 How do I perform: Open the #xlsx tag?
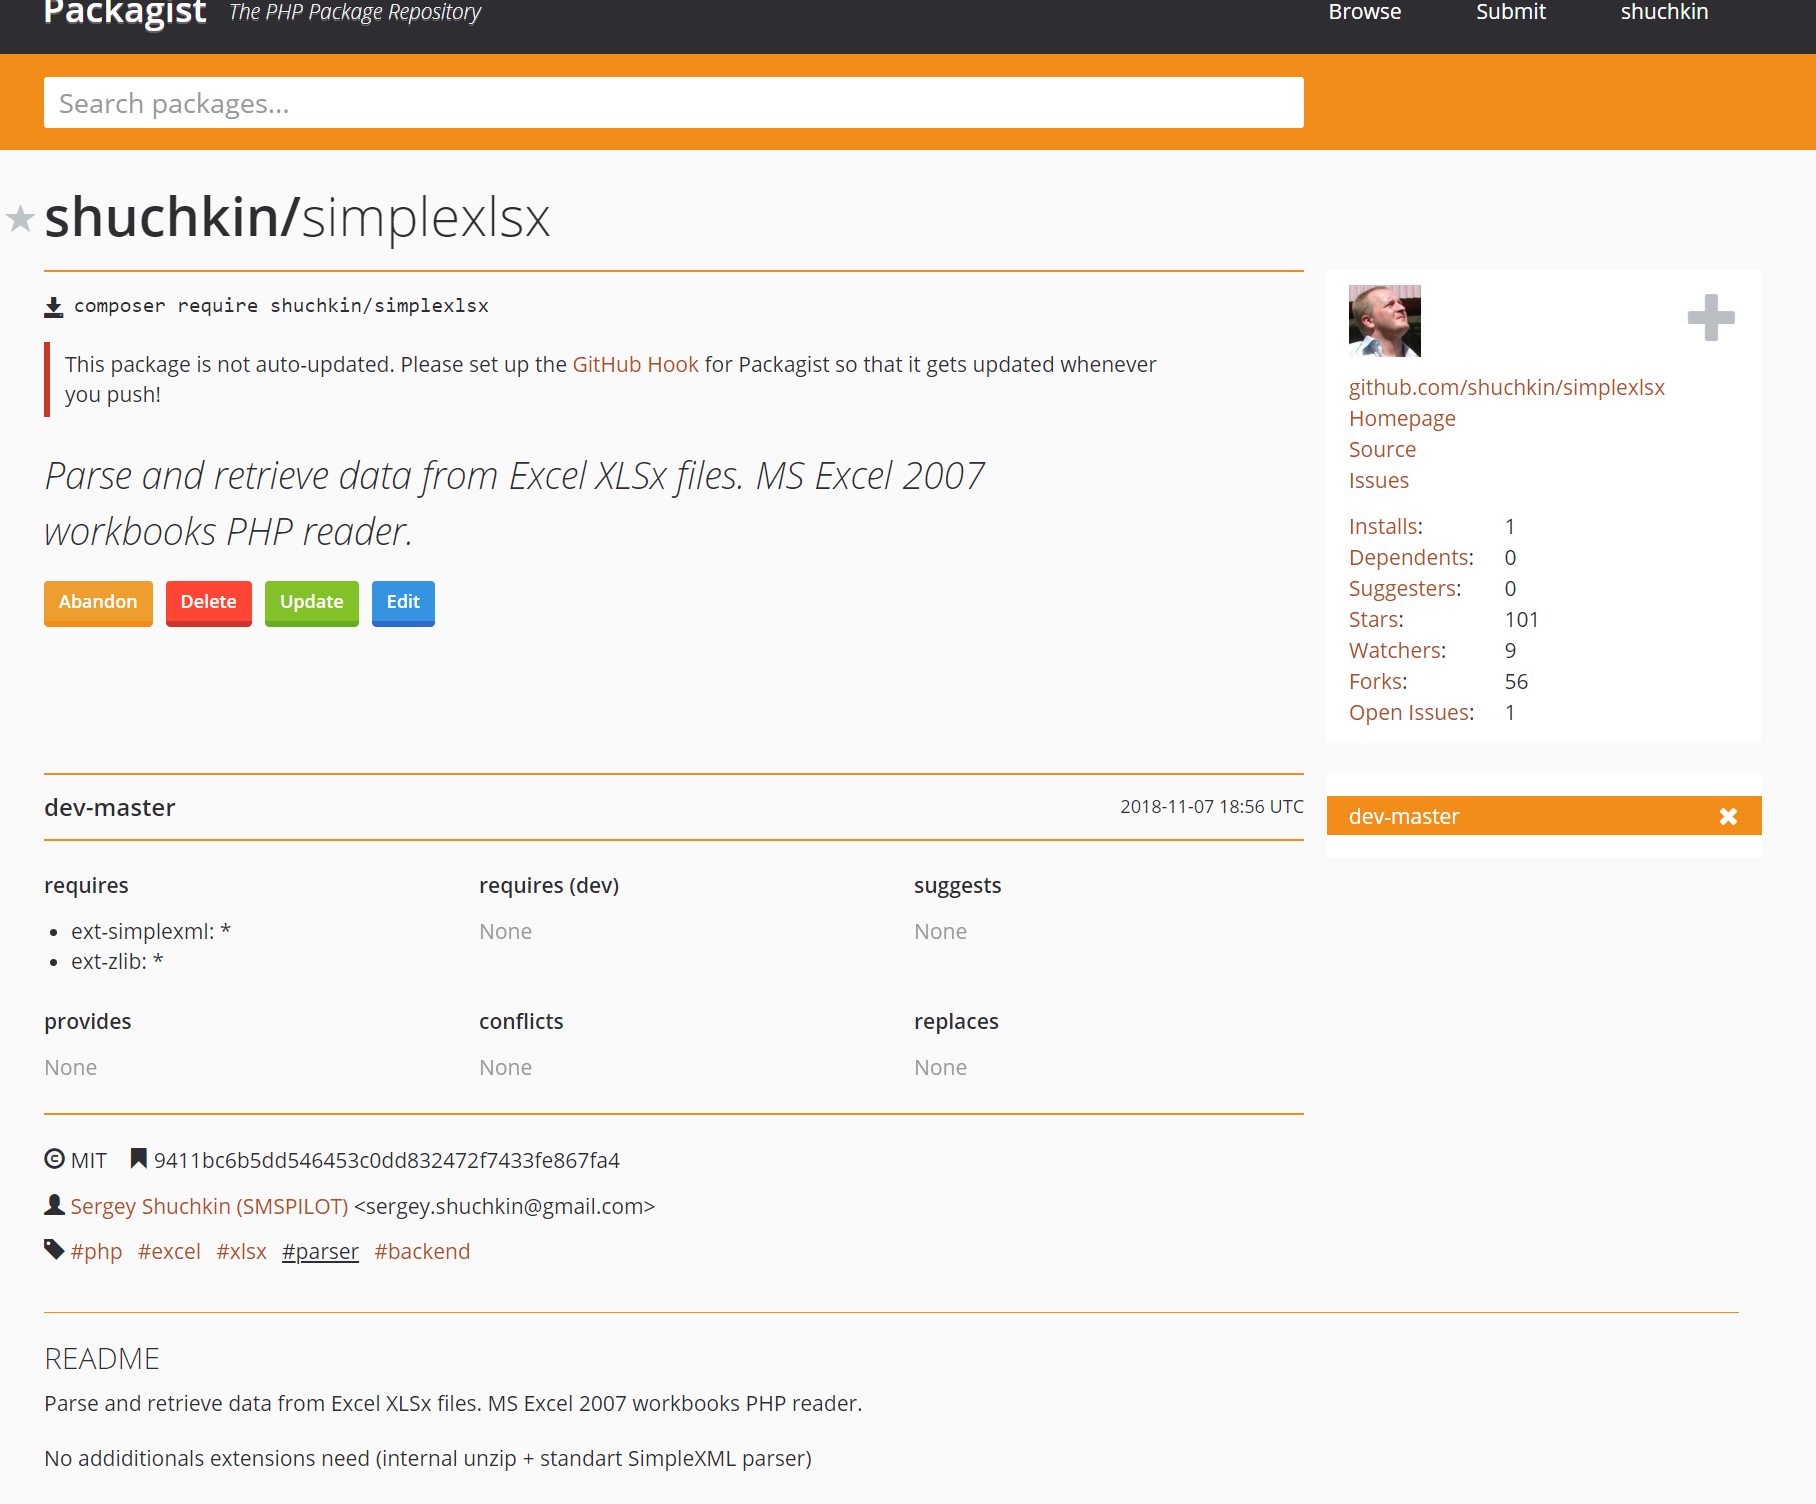tap(241, 1252)
